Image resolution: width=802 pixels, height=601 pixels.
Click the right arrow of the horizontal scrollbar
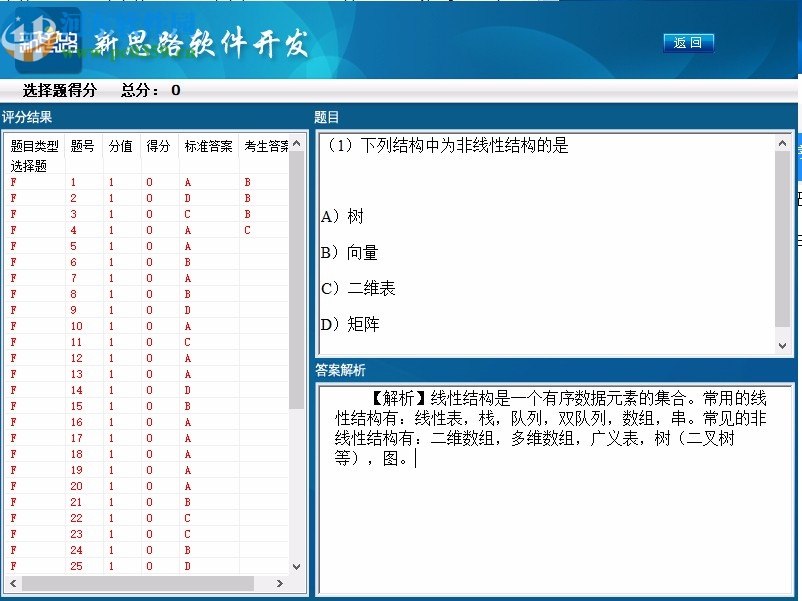coord(281,584)
